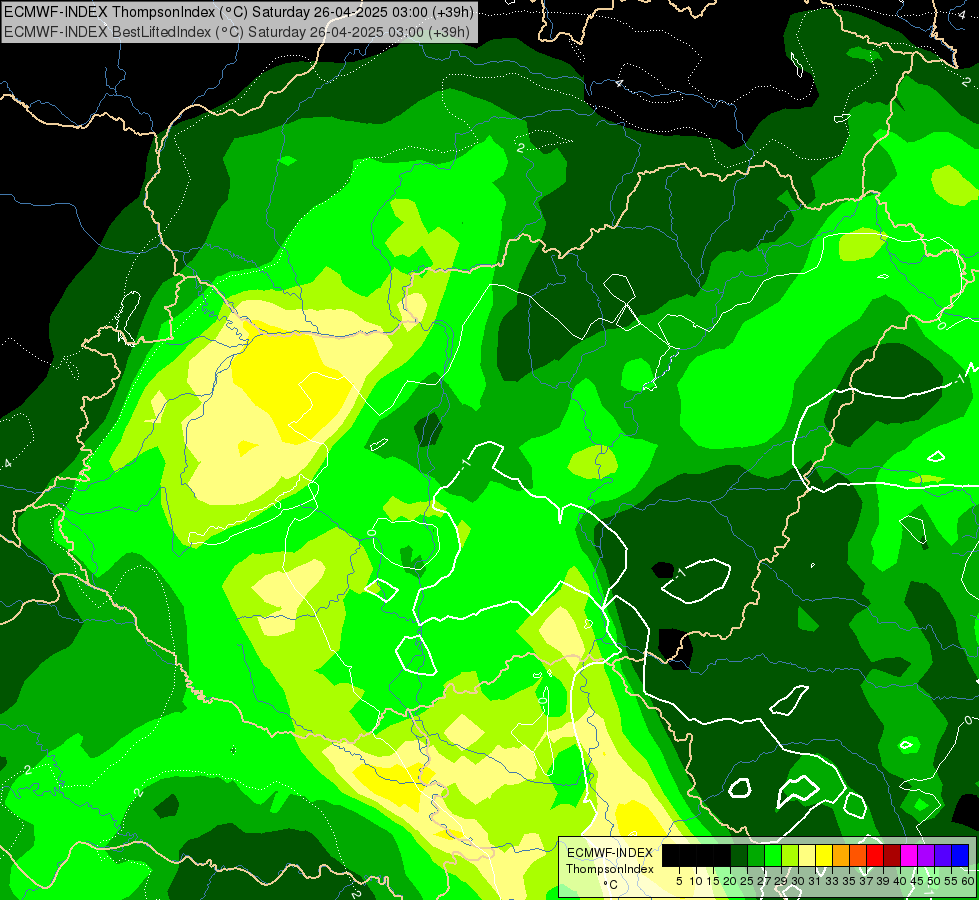The height and width of the screenshot is (900, 979).
Task: Click the legend tick value 35
Action: click(849, 881)
